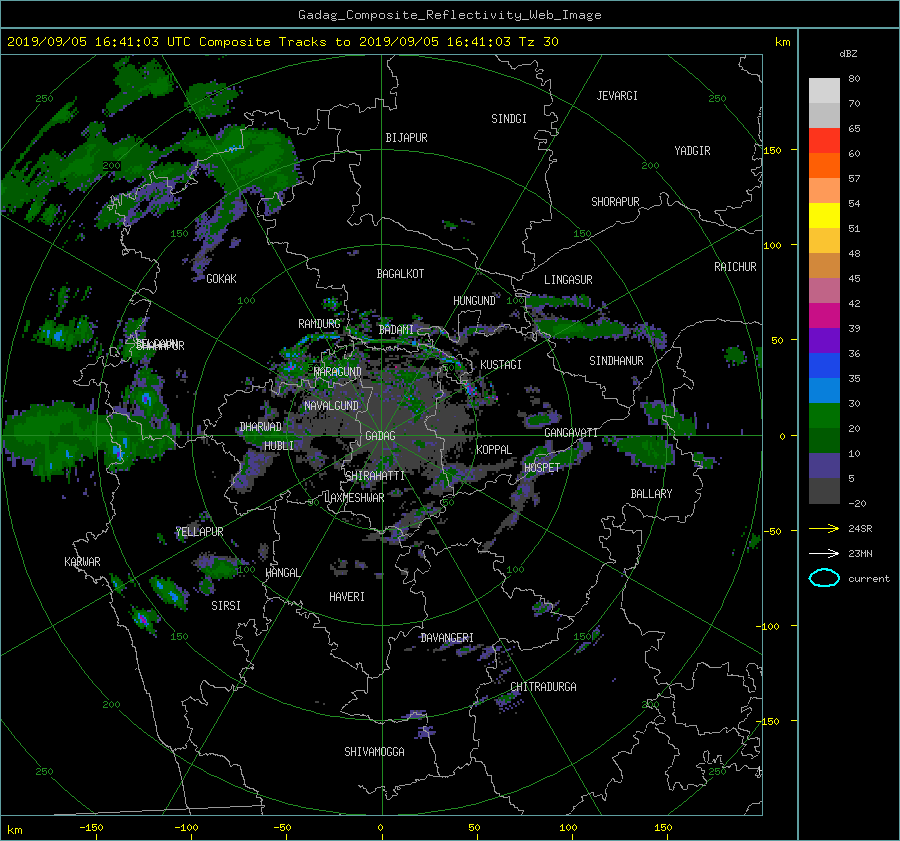Click the SHIRAHATTI city label
900x841 pixels.
pyautogui.click(x=375, y=476)
